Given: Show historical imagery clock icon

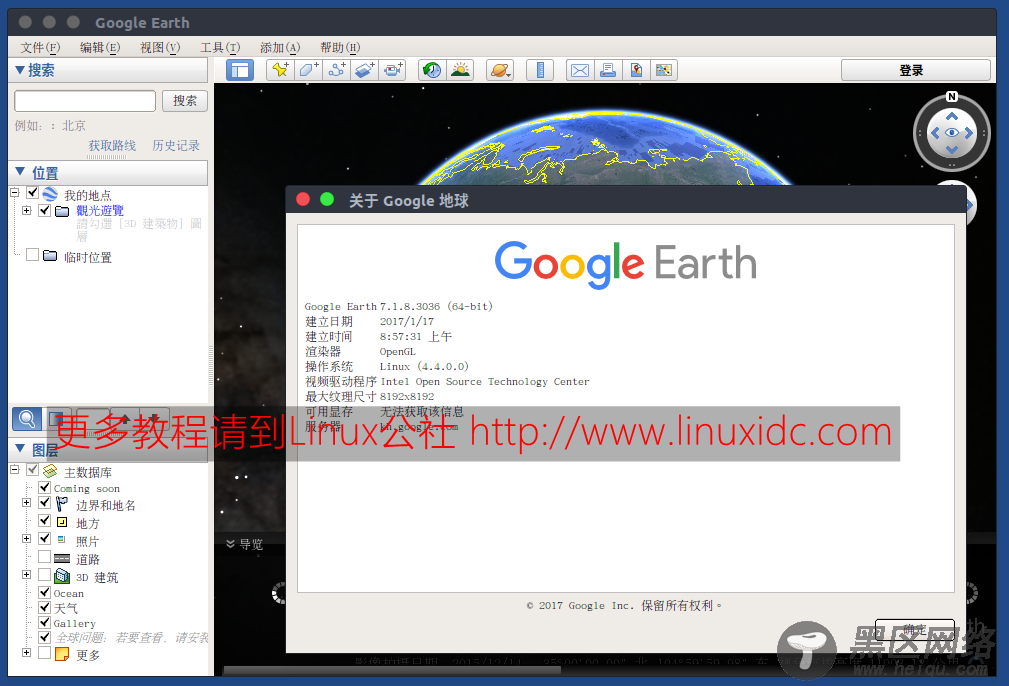Looking at the screenshot, I should pyautogui.click(x=432, y=70).
